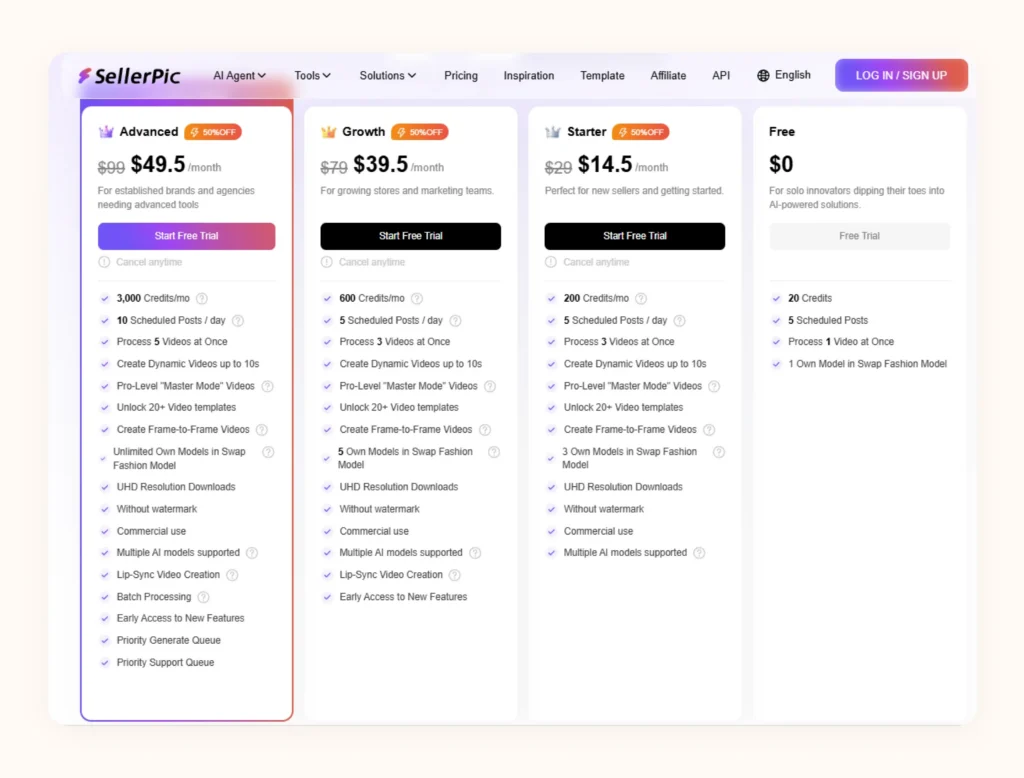Open help icon for Advanced Frame-to-Frame Videos
The width and height of the screenshot is (1024, 778).
(262, 430)
